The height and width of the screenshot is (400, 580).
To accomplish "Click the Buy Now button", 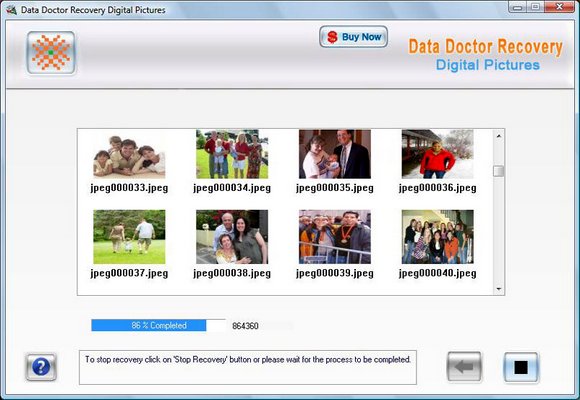I will click(354, 37).
